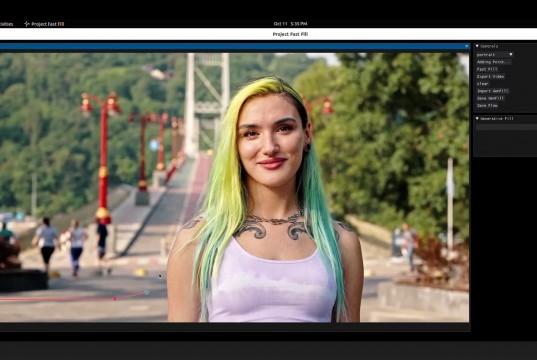The image size is (537, 360).
Task: Close the image viewport with the X icon
Action: [466, 46]
